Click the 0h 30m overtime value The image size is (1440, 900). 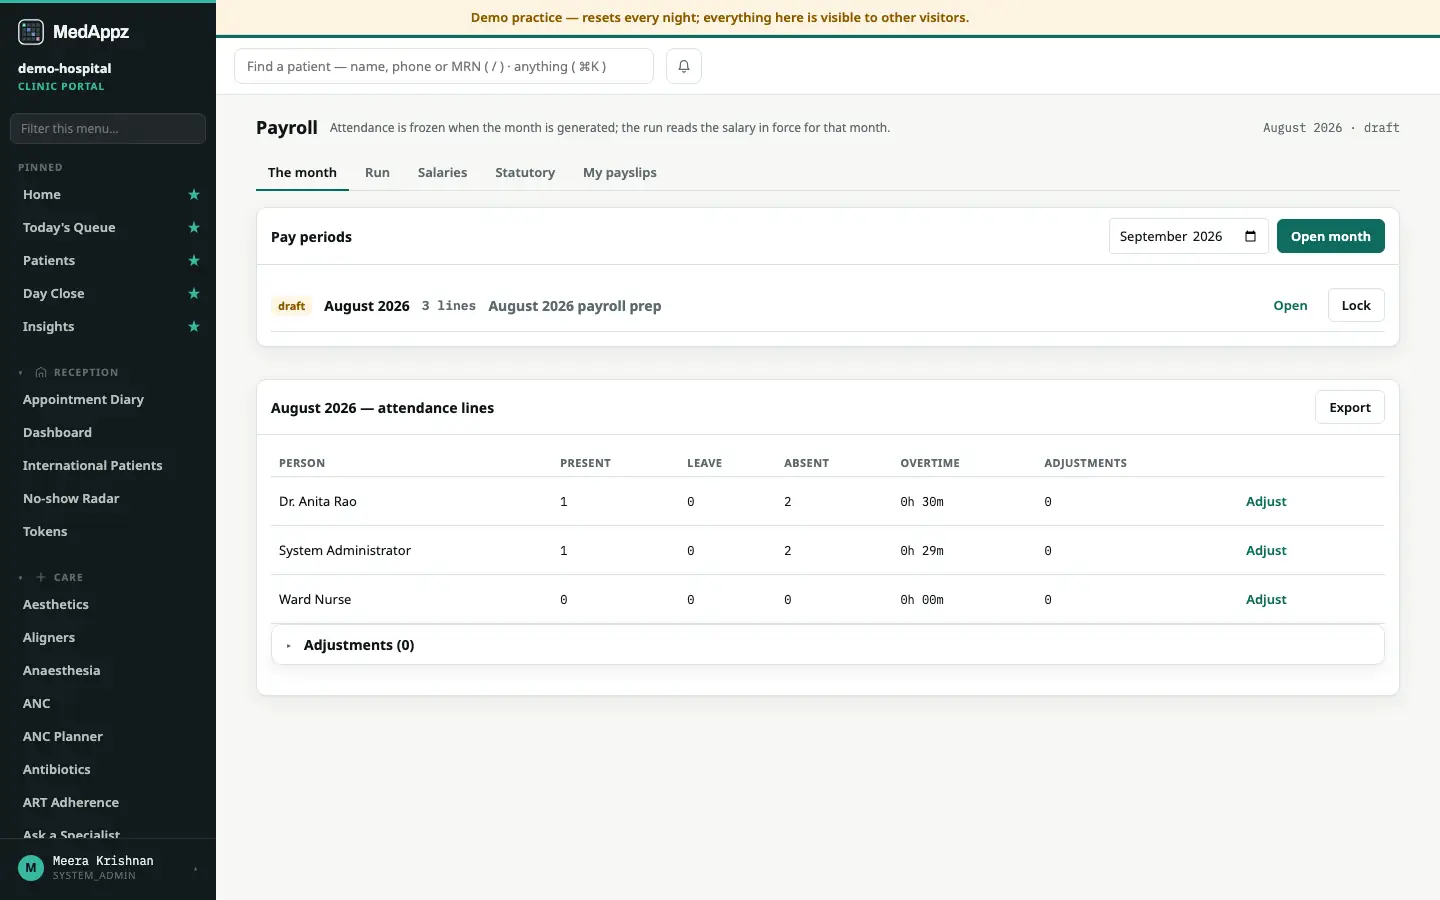coord(922,502)
